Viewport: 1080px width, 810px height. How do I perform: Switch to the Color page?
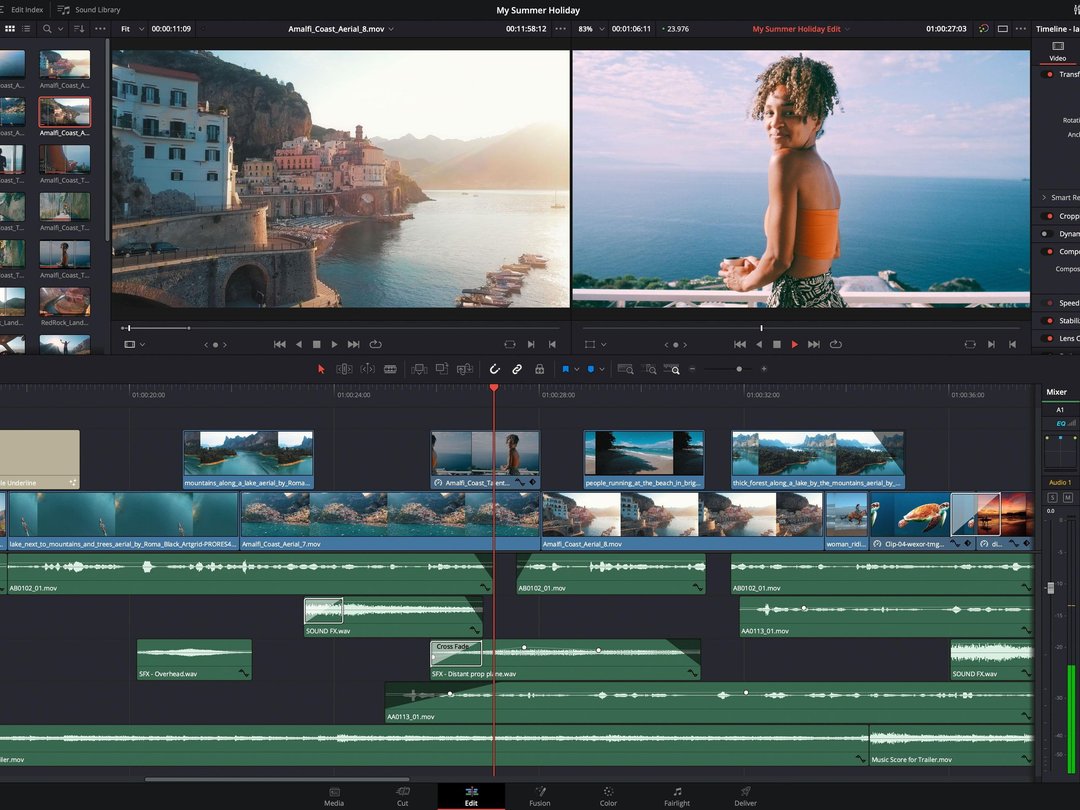[x=607, y=795]
